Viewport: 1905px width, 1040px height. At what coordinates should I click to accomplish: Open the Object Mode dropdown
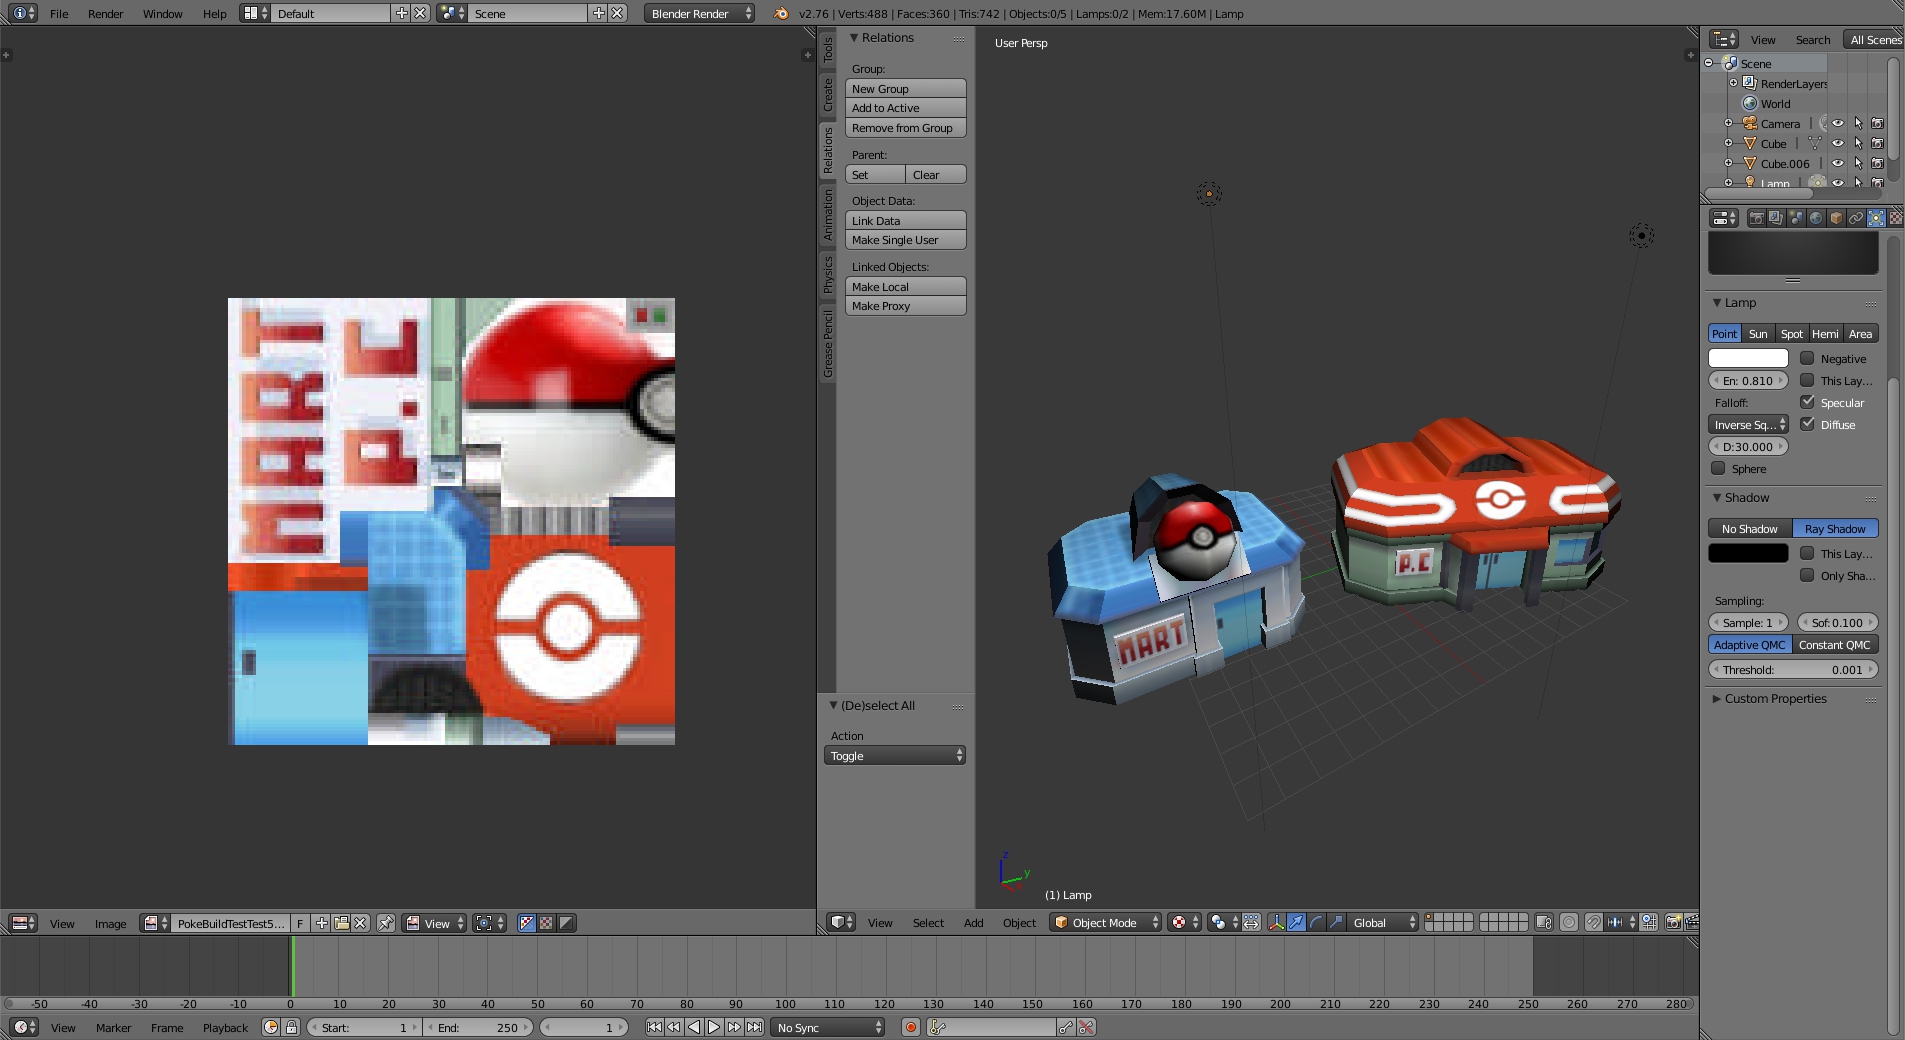pos(1105,922)
